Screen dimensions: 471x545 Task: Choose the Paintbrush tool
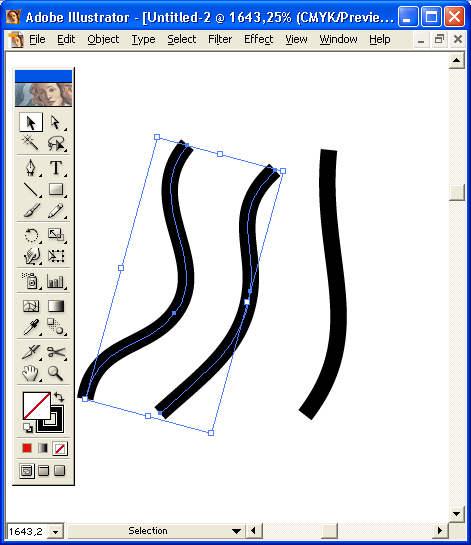31,210
